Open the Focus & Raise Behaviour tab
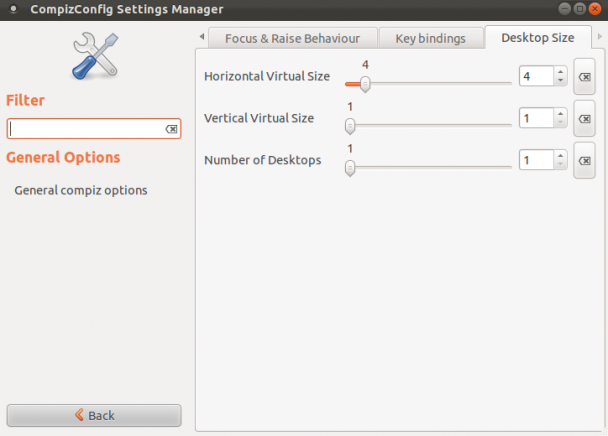The image size is (608, 436). point(293,38)
